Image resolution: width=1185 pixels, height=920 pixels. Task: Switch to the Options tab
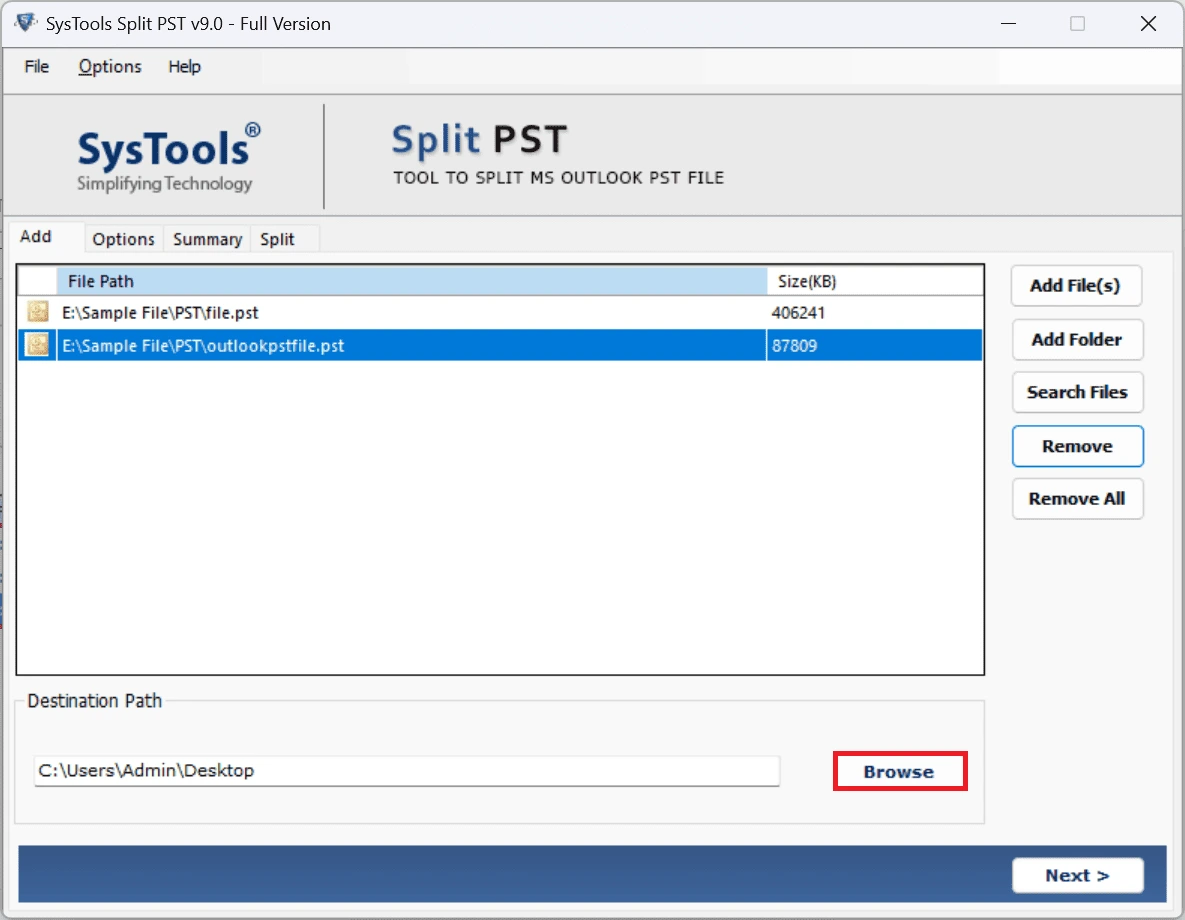tap(123, 239)
